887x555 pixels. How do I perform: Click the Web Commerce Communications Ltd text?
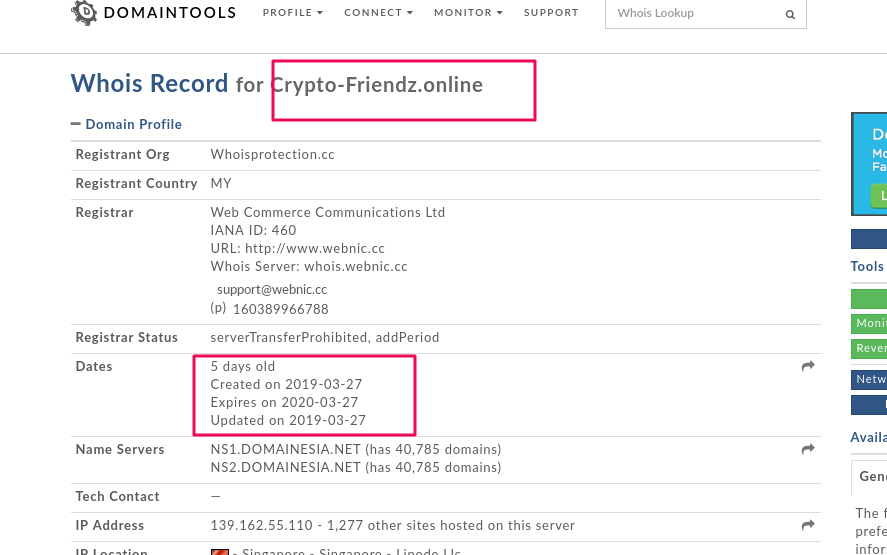(x=328, y=212)
